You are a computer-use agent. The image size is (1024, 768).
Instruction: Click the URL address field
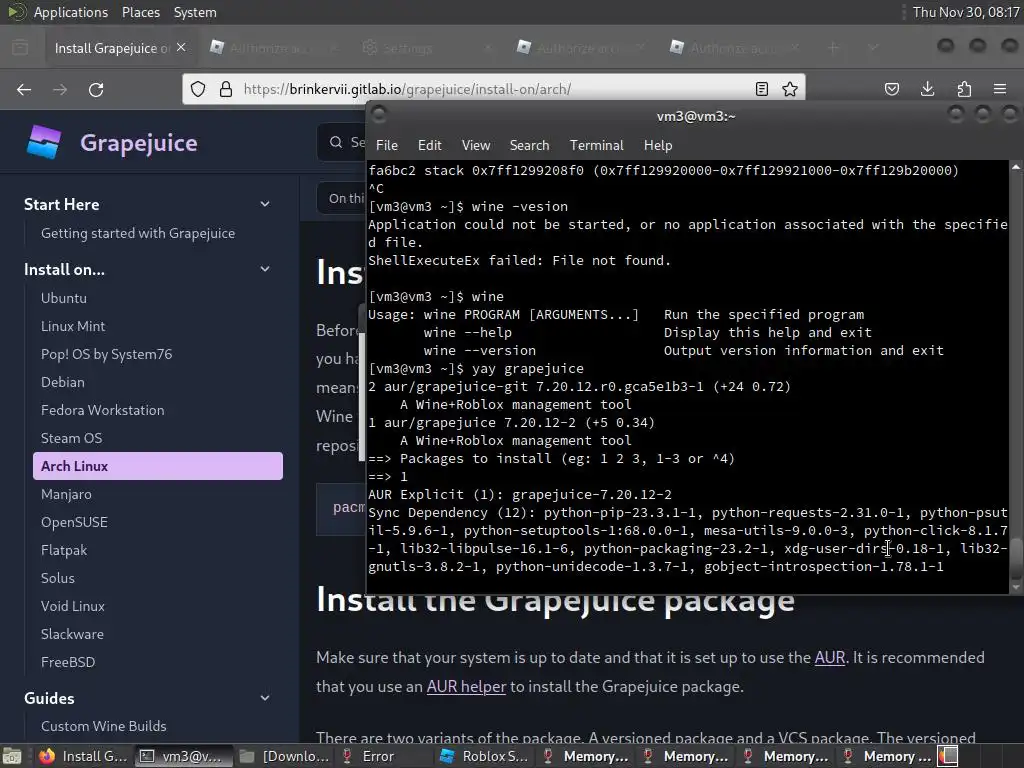[x=493, y=89]
